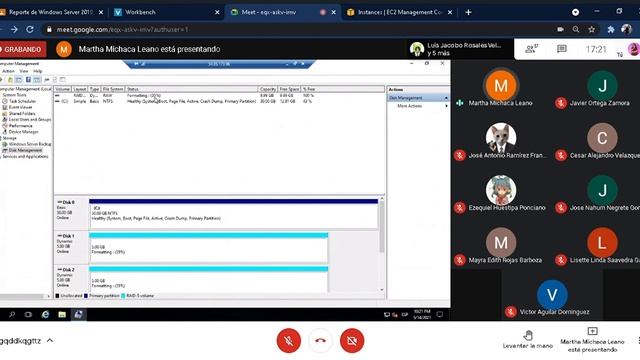
Task: Select Local Users and Groups
Action: coord(30,120)
